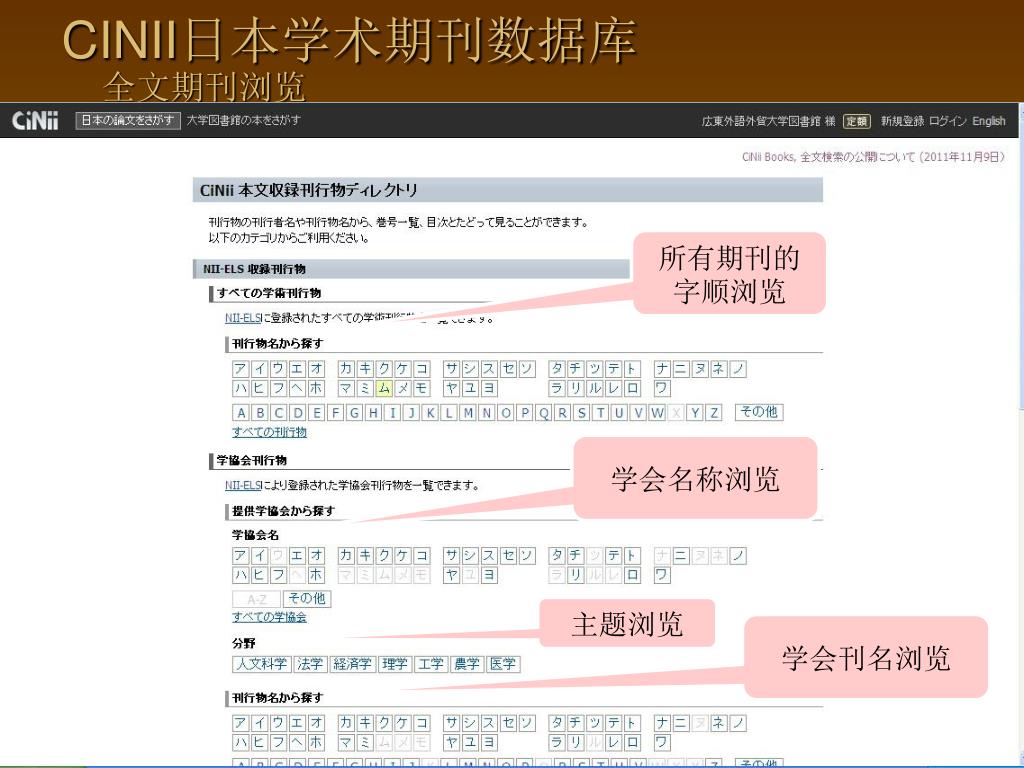Choose letter Z in the alphabet index

coord(714,413)
